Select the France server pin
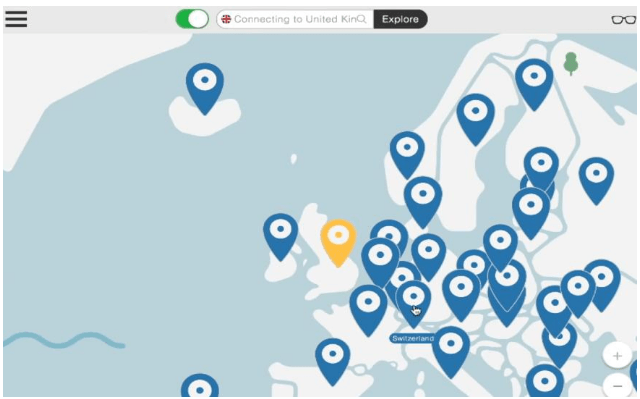 click(368, 310)
